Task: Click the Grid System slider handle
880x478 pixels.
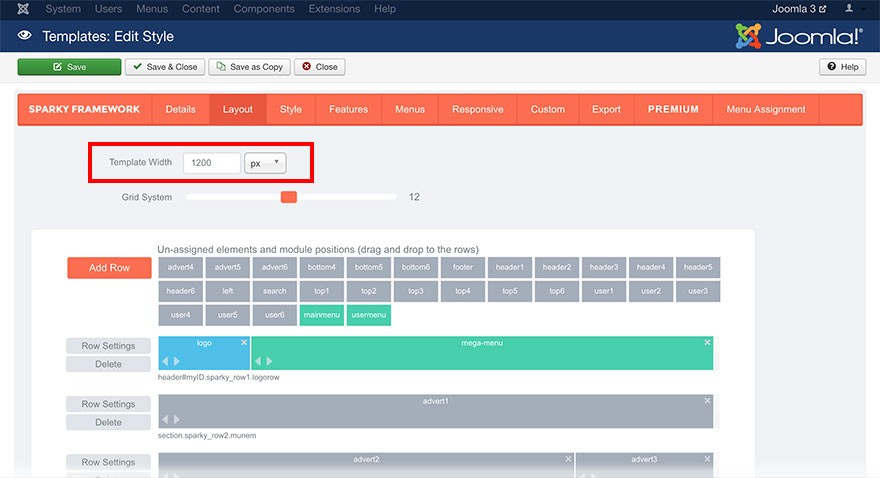Action: pyautogui.click(x=288, y=197)
